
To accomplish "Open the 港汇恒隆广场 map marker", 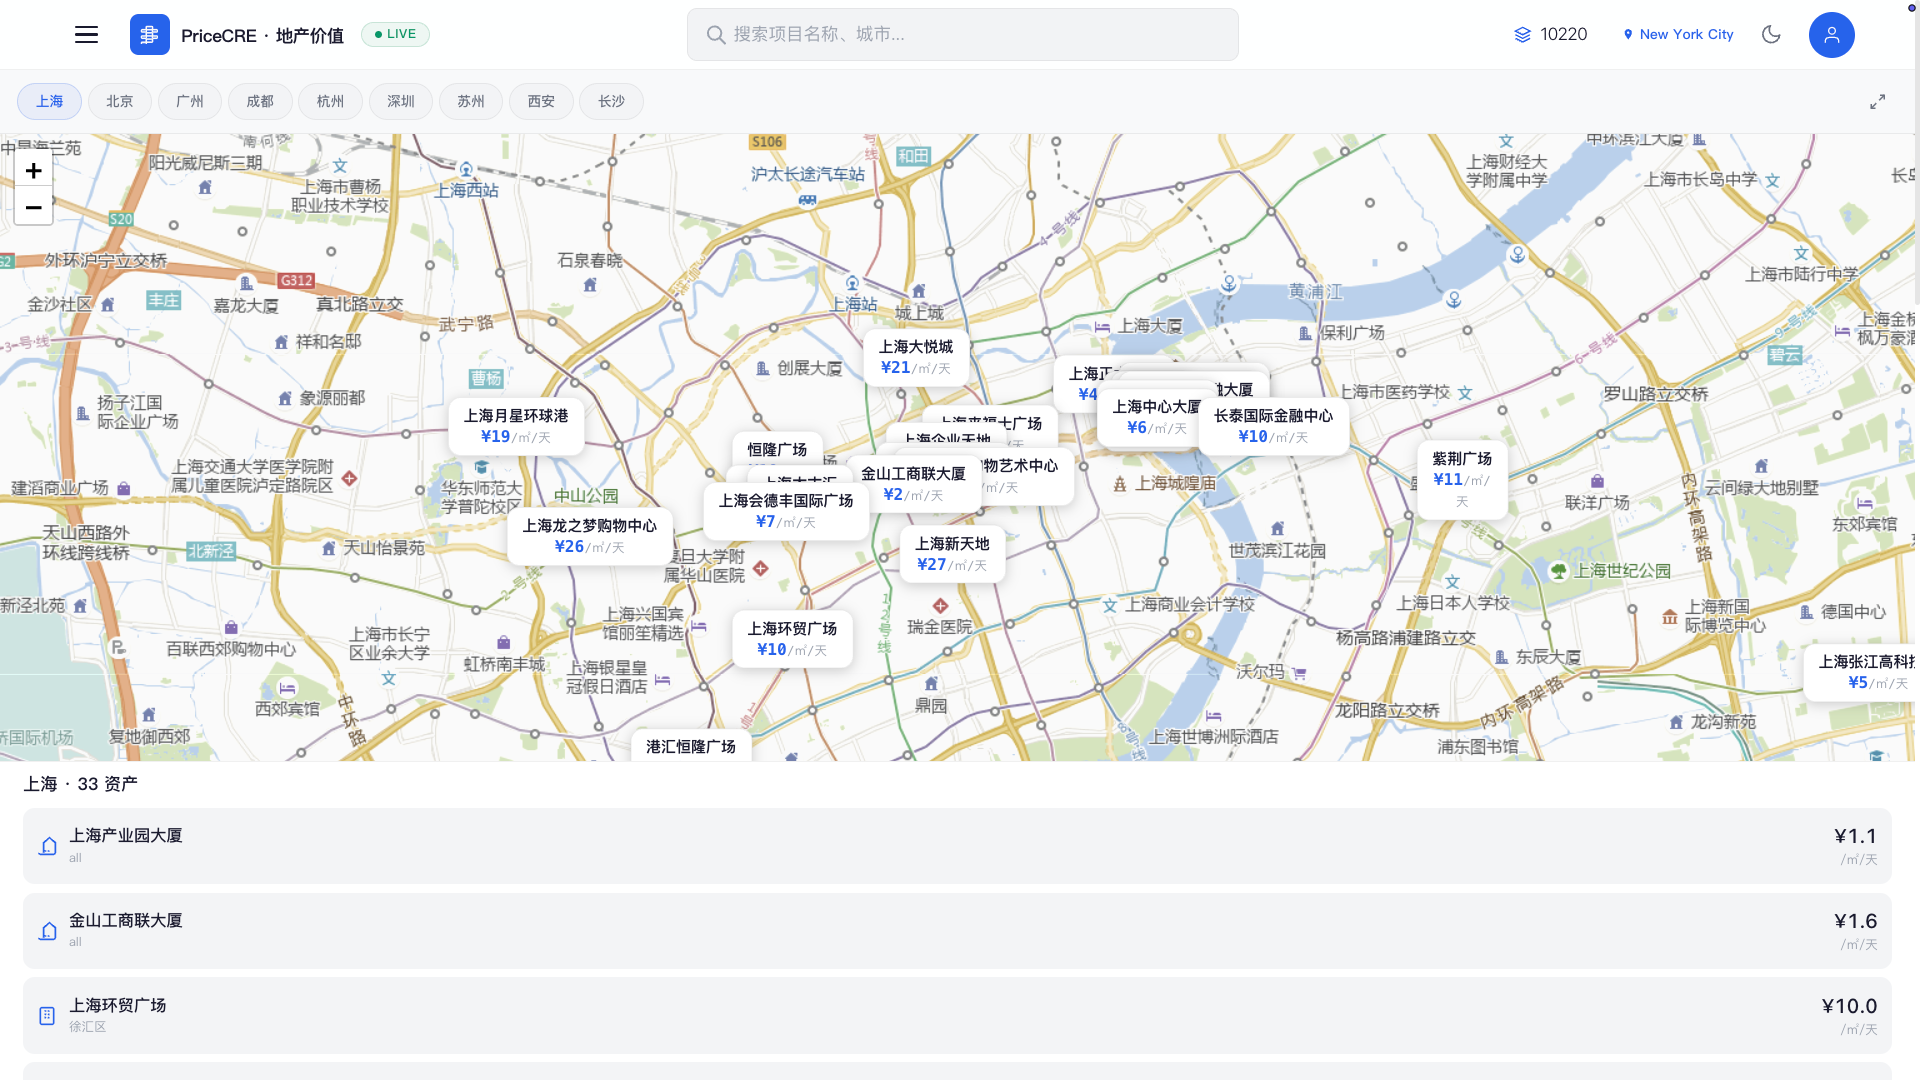I will (x=691, y=746).
